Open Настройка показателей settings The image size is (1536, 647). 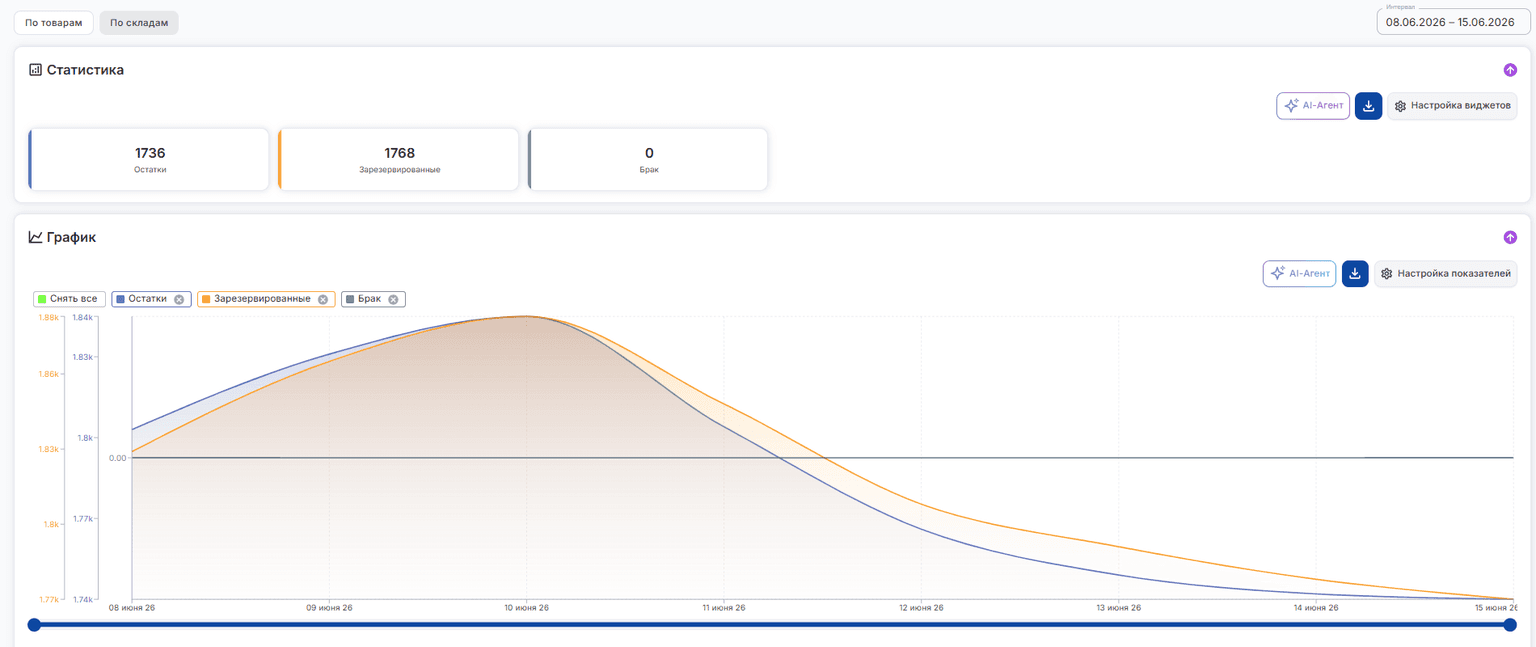(x=1445, y=274)
